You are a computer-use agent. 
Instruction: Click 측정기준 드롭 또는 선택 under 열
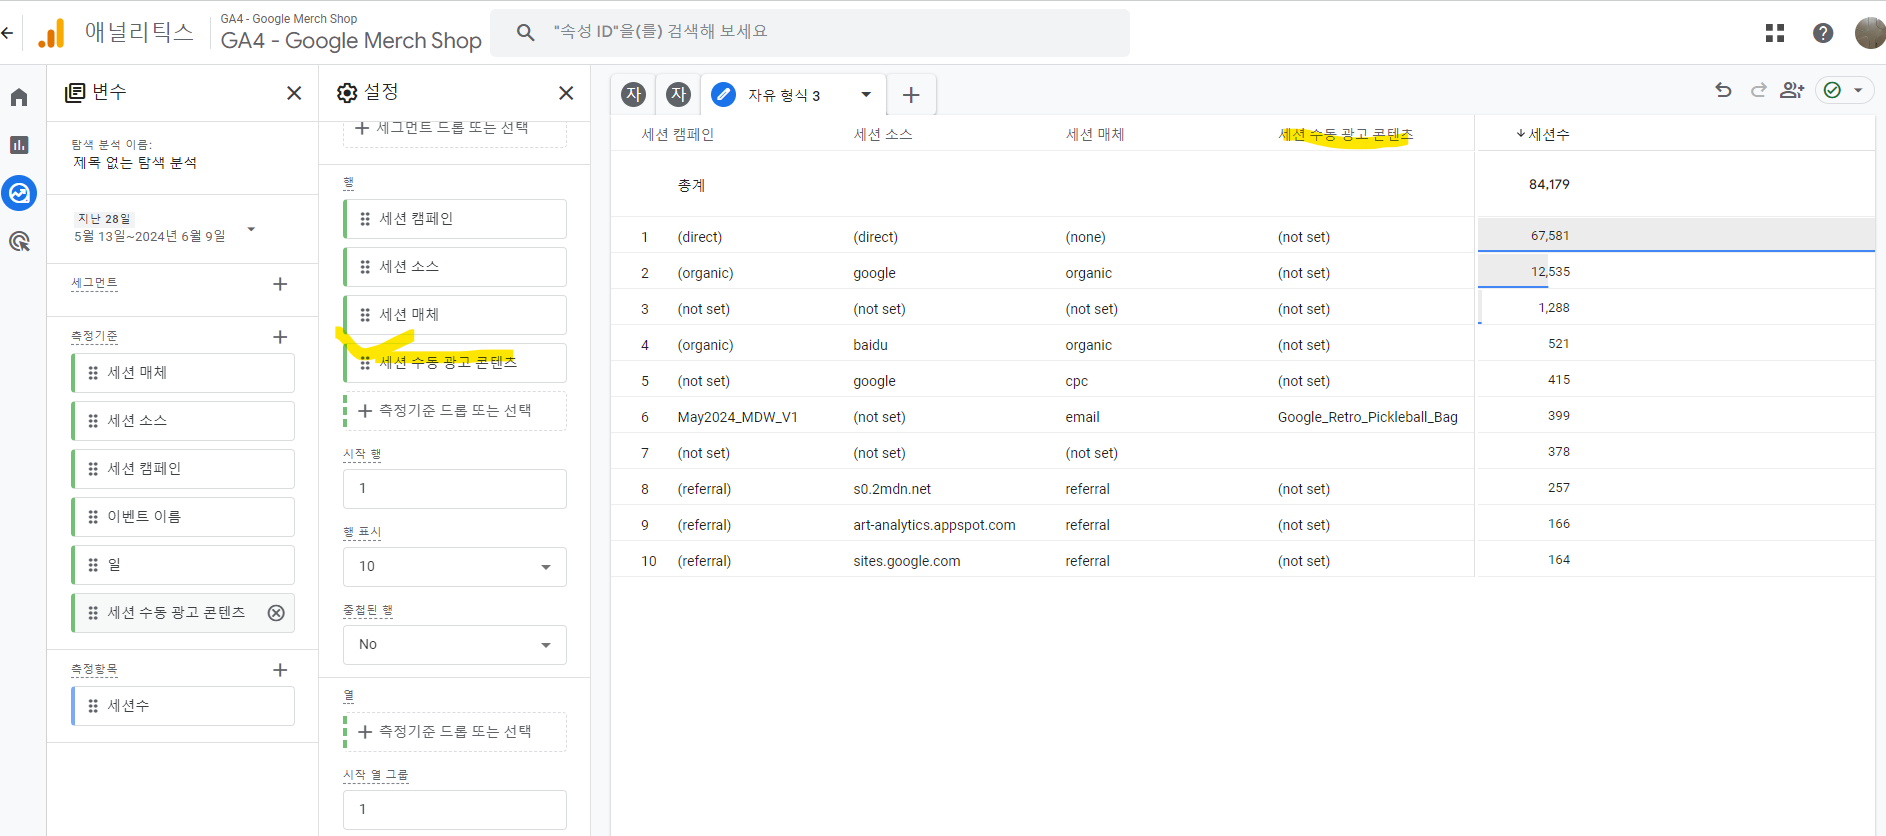pyautogui.click(x=455, y=732)
